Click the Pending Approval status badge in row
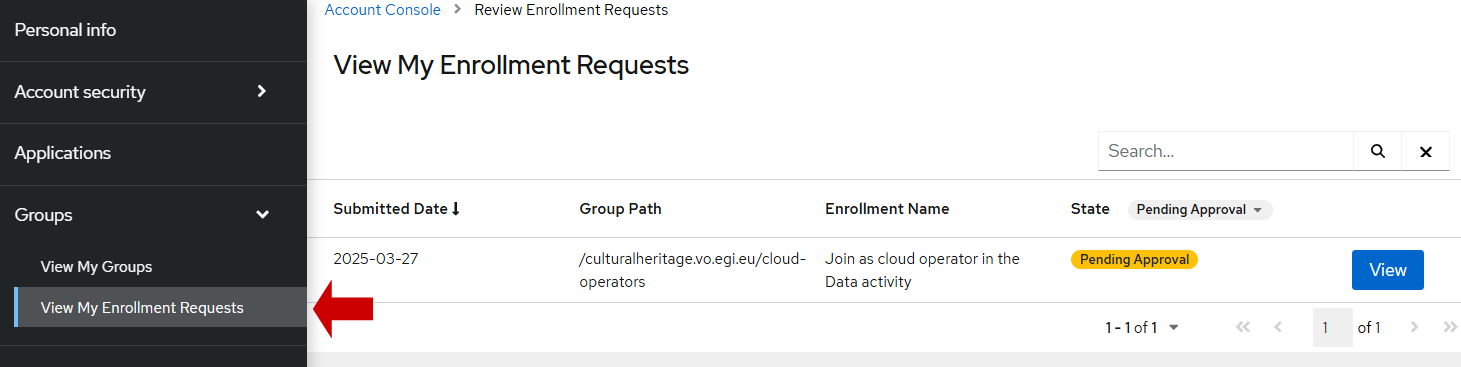This screenshot has height=367, width=1461. (x=1134, y=259)
